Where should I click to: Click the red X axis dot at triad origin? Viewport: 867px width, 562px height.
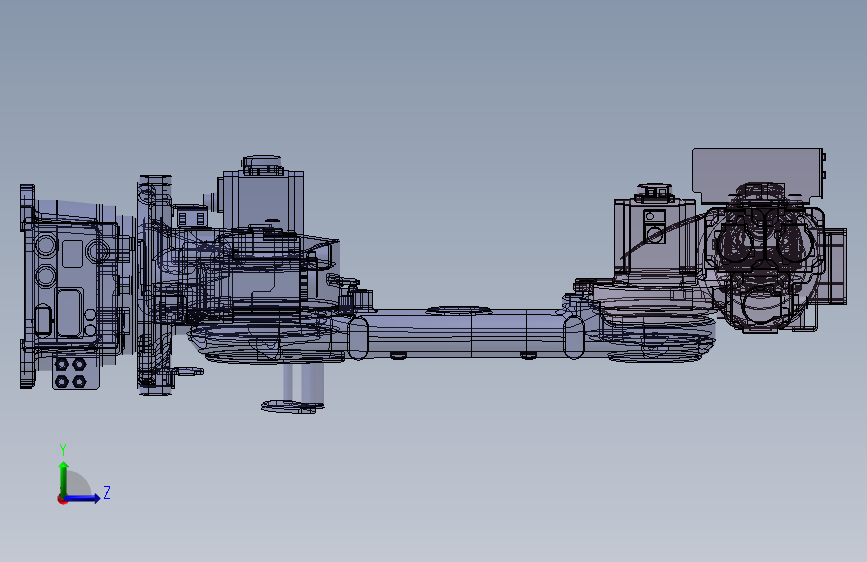click(62, 499)
